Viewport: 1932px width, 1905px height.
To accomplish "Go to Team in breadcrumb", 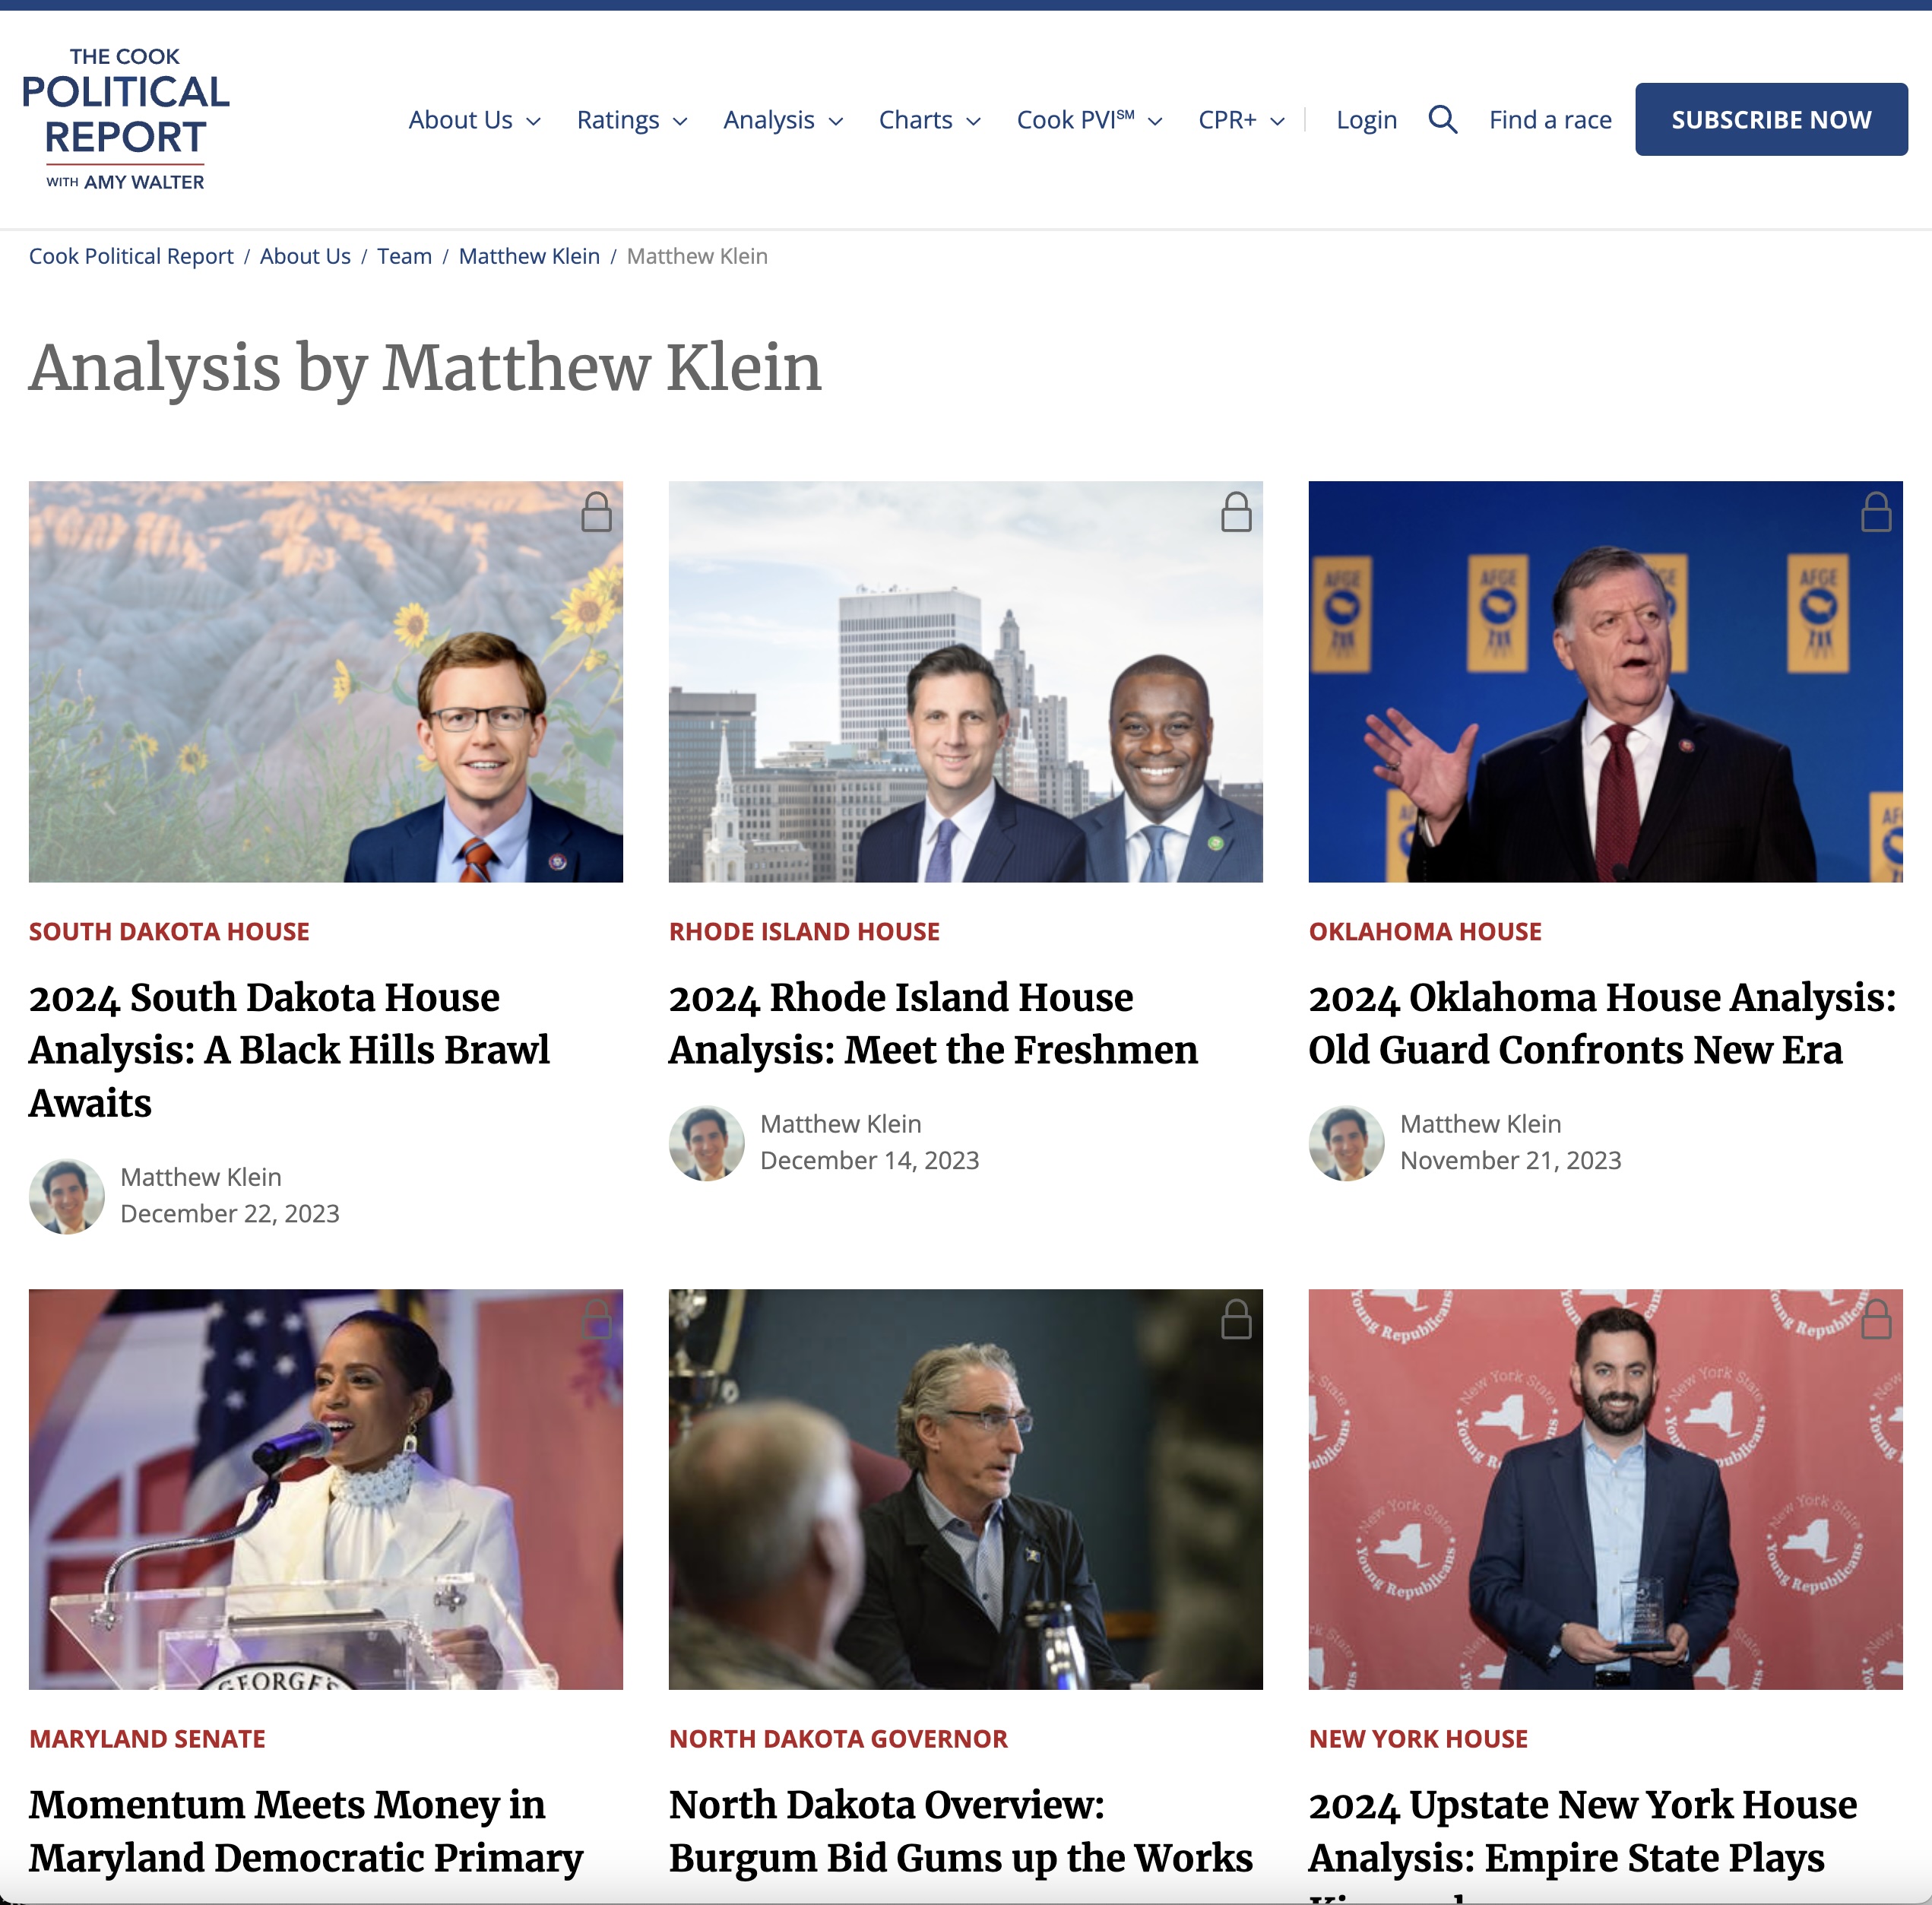I will pos(404,256).
